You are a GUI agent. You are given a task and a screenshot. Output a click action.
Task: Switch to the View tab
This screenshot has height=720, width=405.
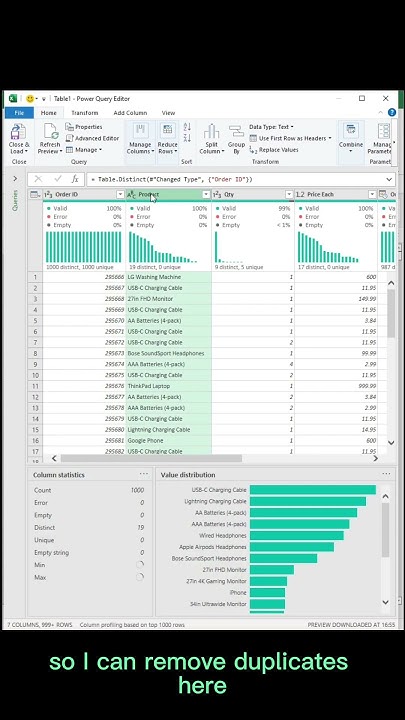[x=168, y=112]
